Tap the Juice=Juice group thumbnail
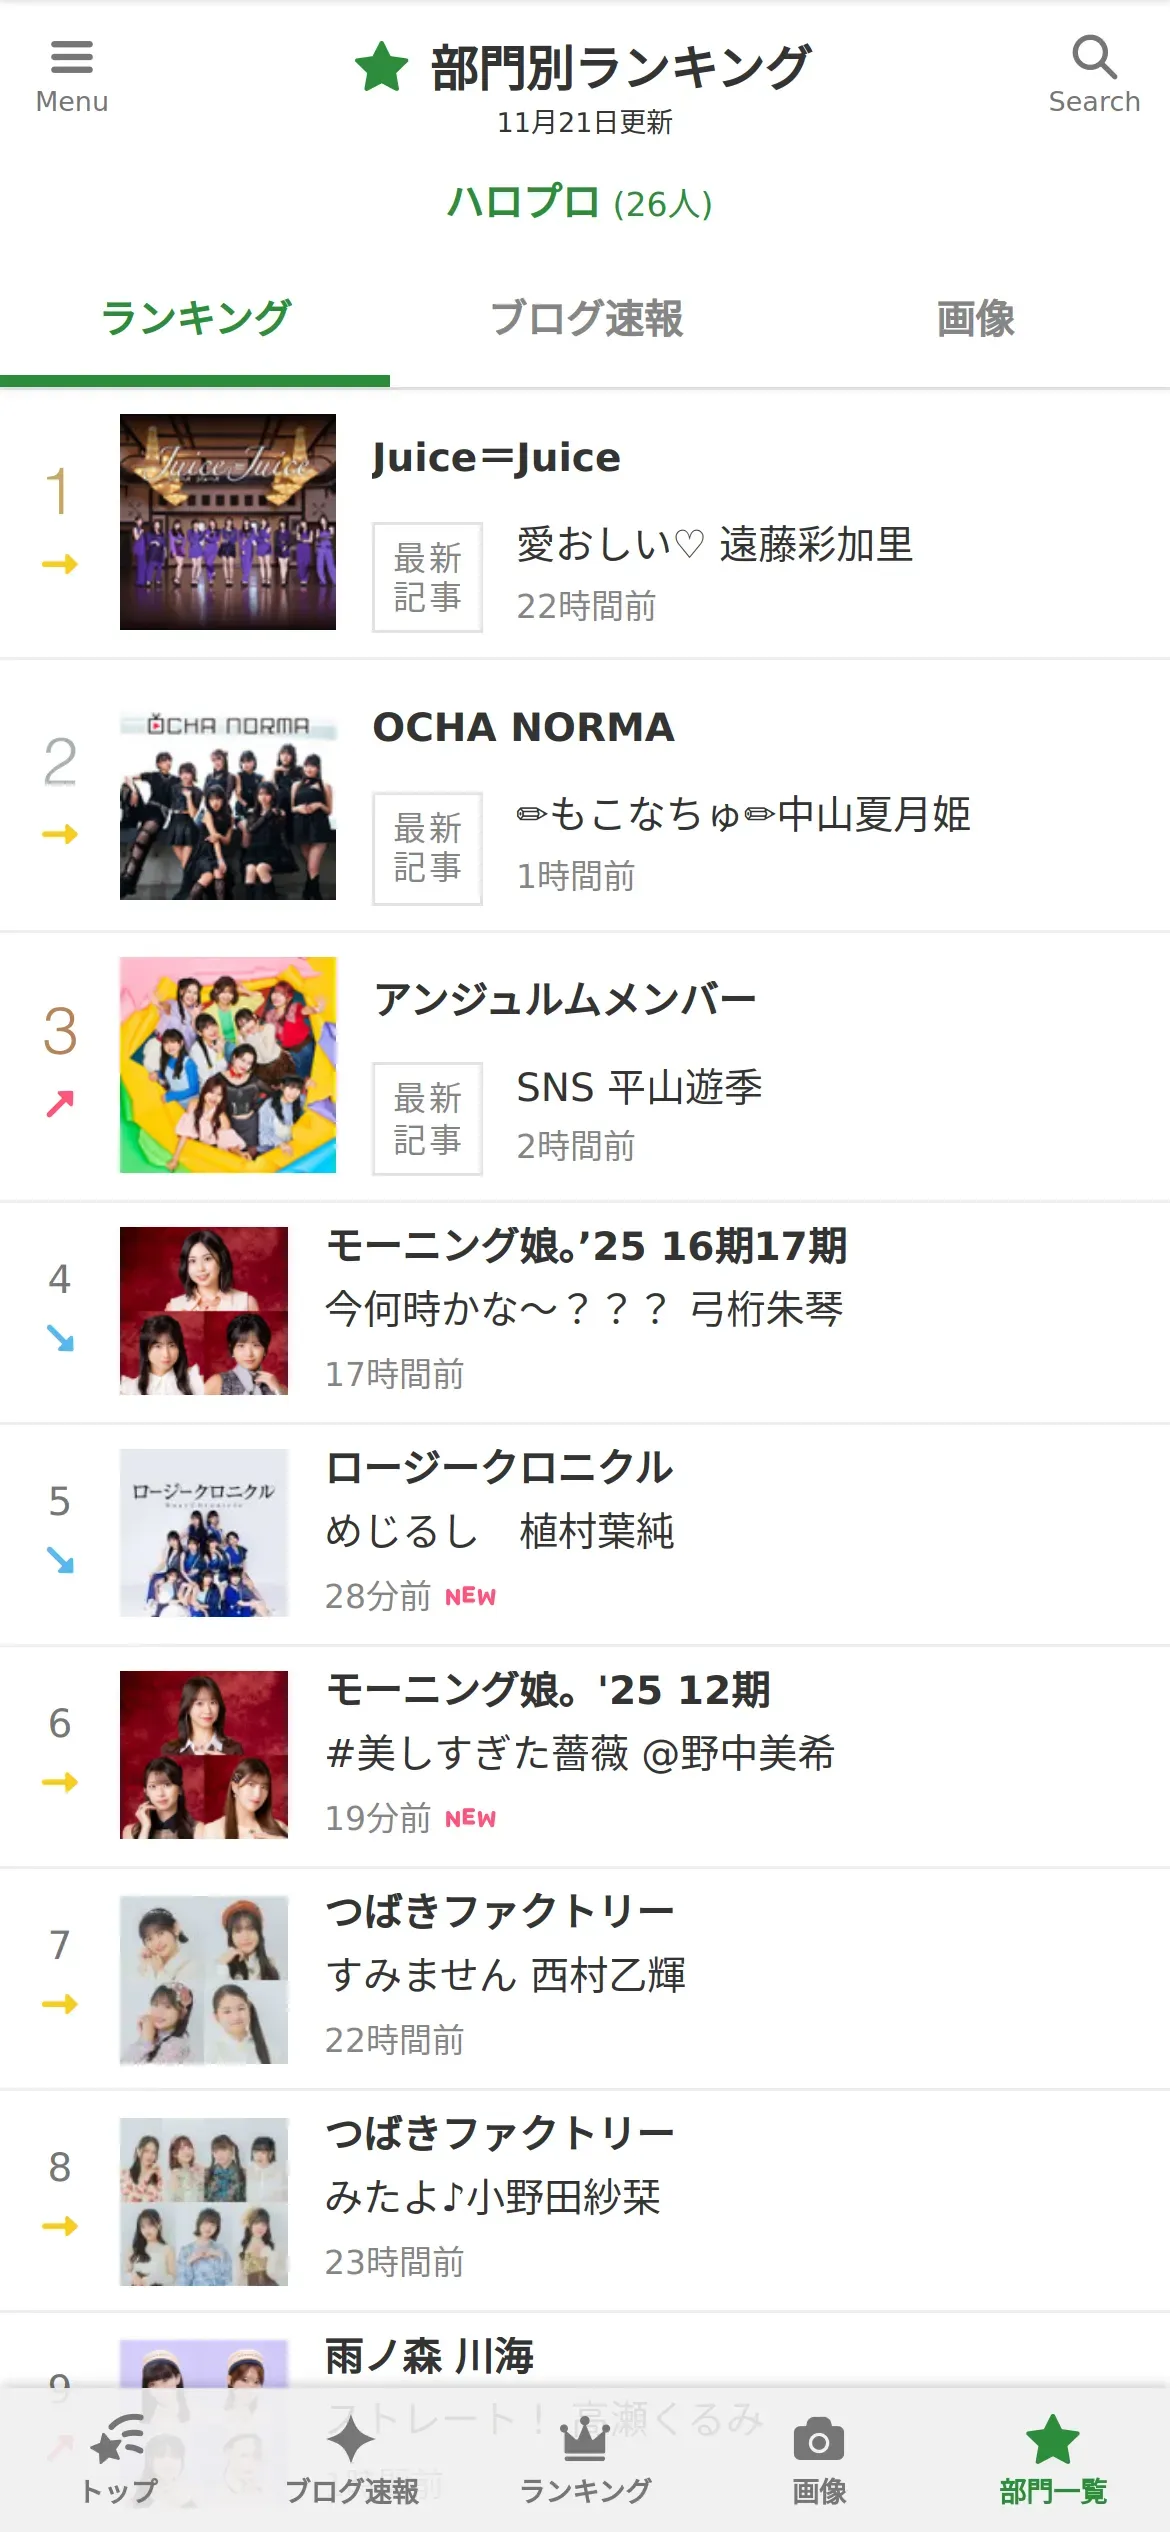This screenshot has width=1170, height=2532. pos(228,522)
